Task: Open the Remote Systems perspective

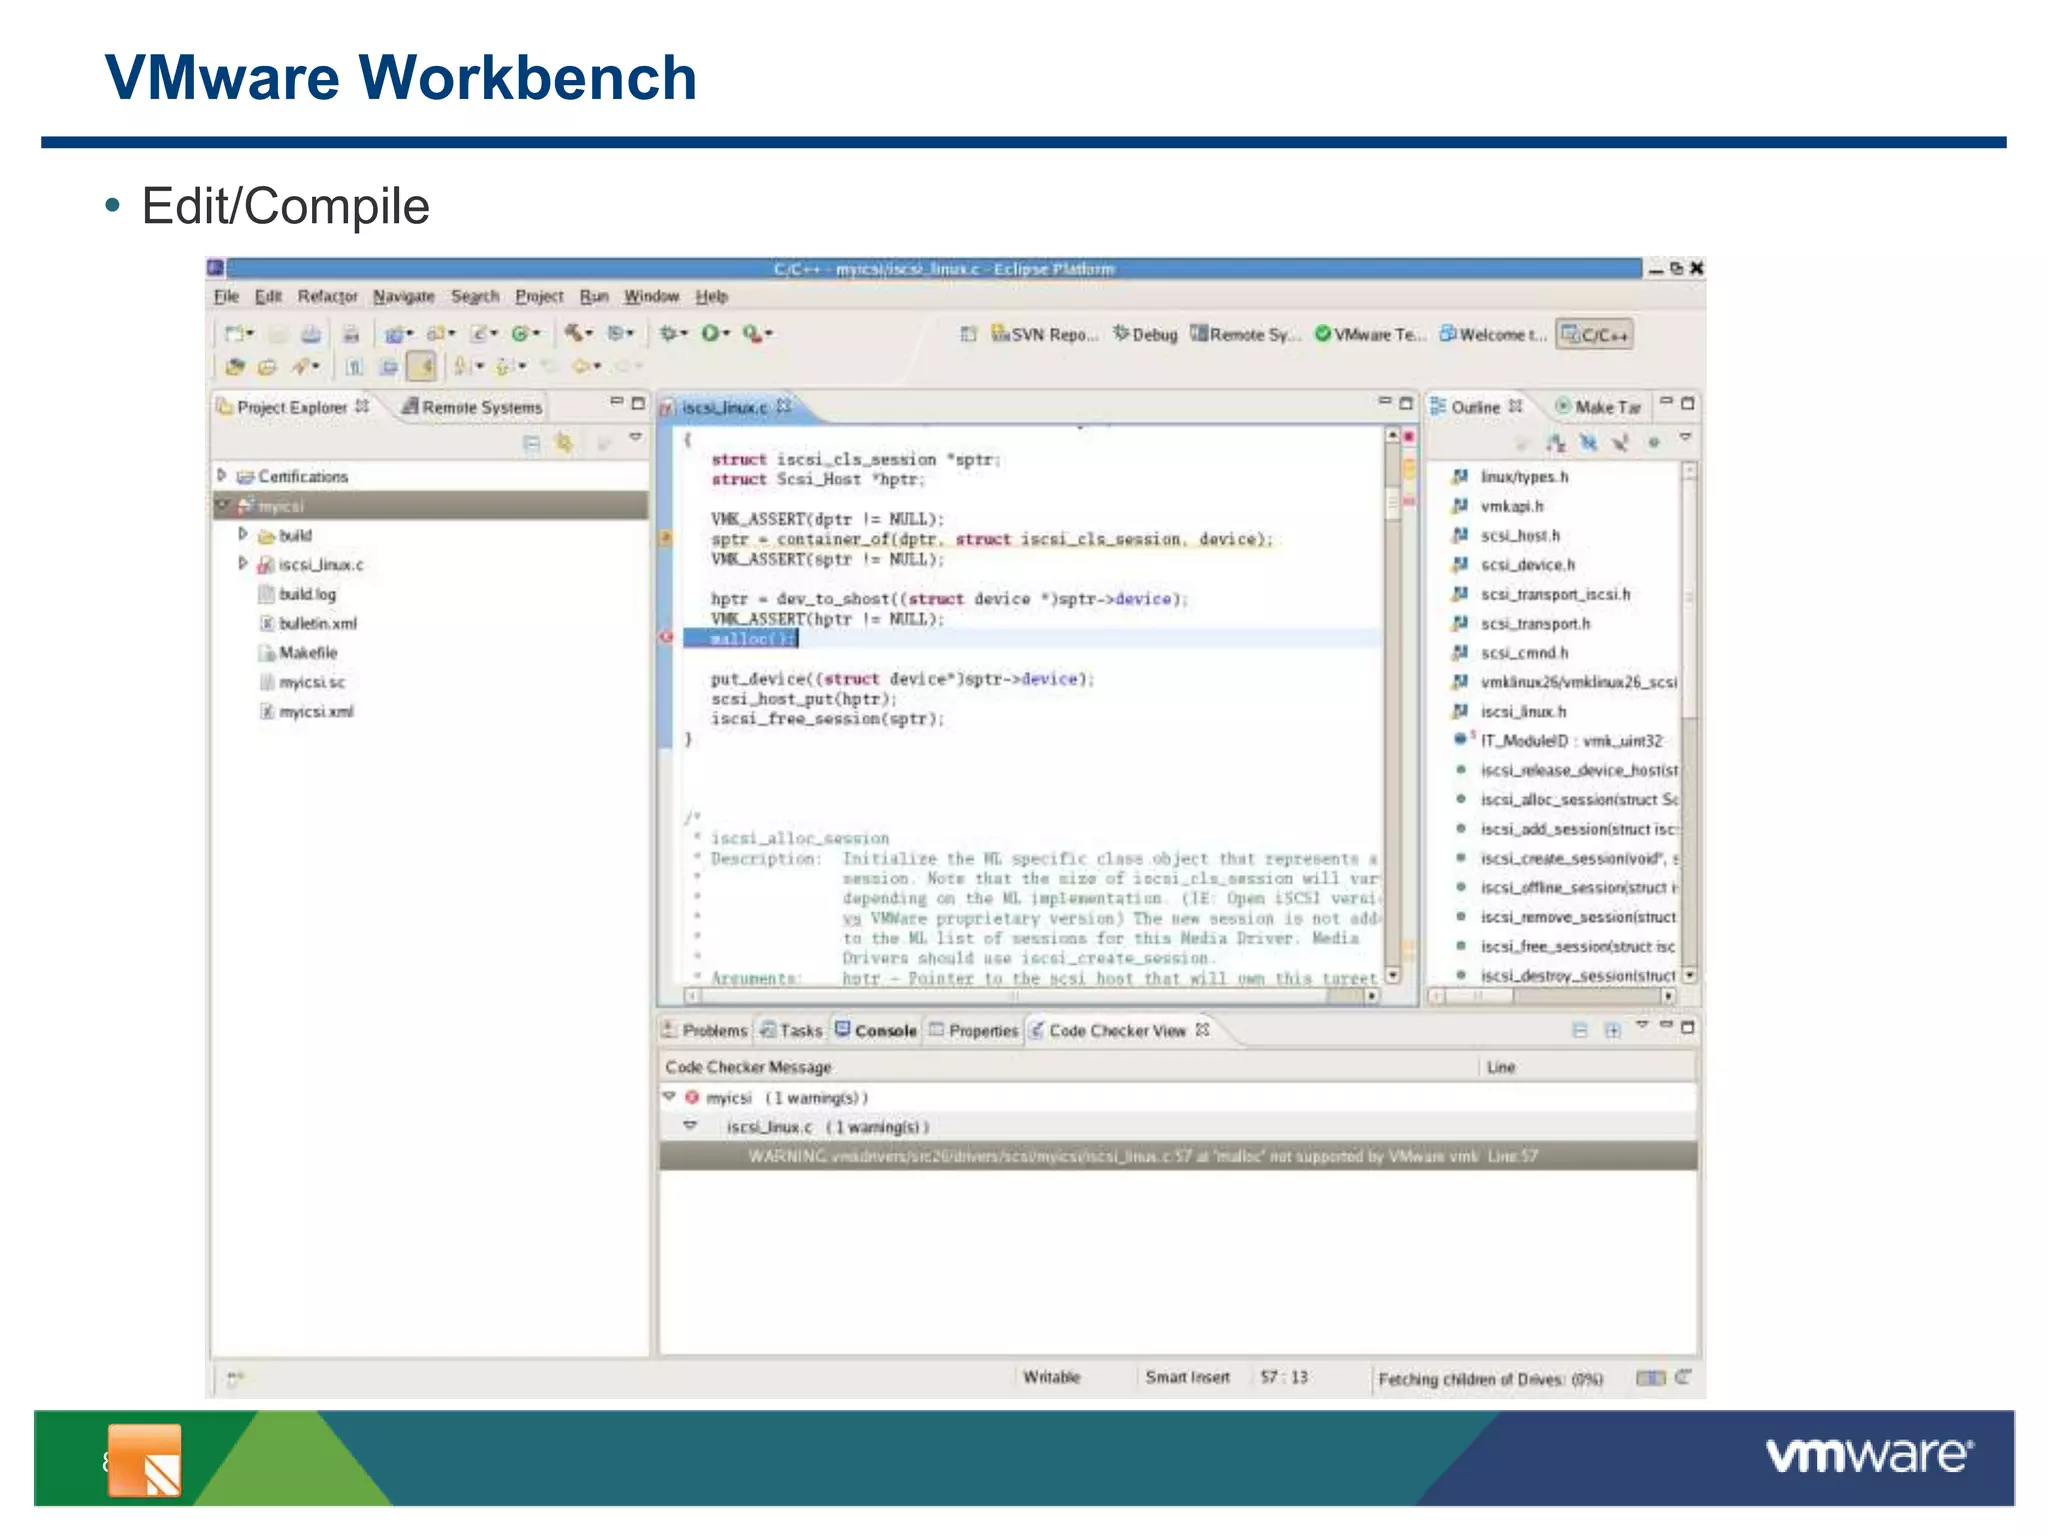Action: point(1246,334)
